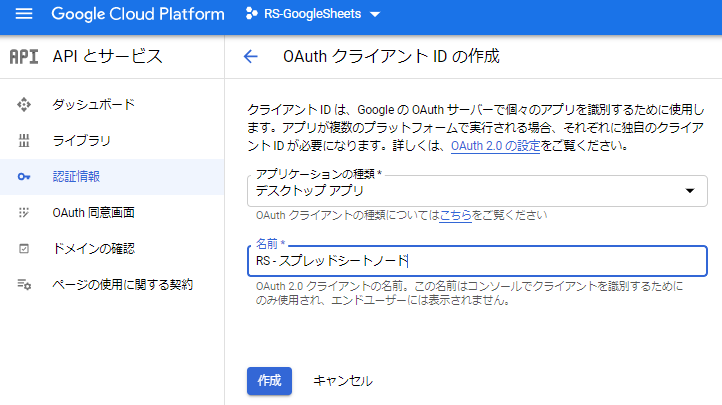Image resolution: width=722 pixels, height=405 pixels.
Task: Click the OAuth クライアント ID の作成 title
Action: (x=391, y=56)
